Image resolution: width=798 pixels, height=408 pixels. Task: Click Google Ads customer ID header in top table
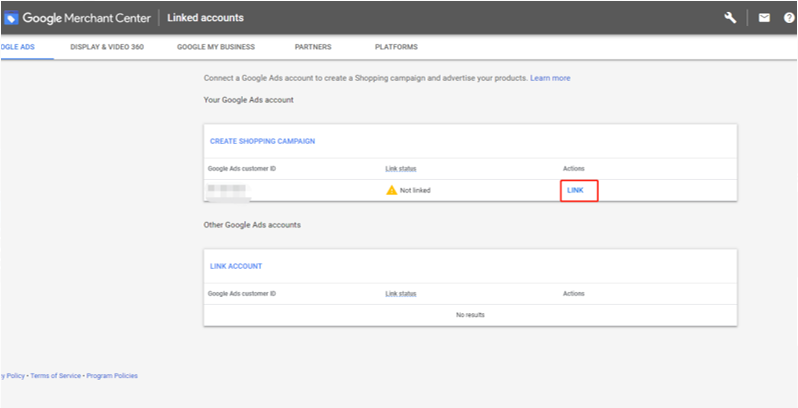(x=242, y=169)
